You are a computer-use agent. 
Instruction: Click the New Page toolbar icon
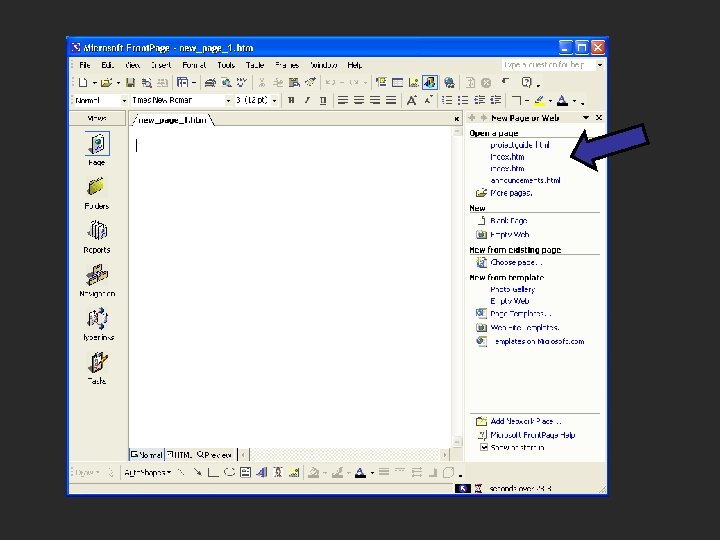pyautogui.click(x=83, y=83)
